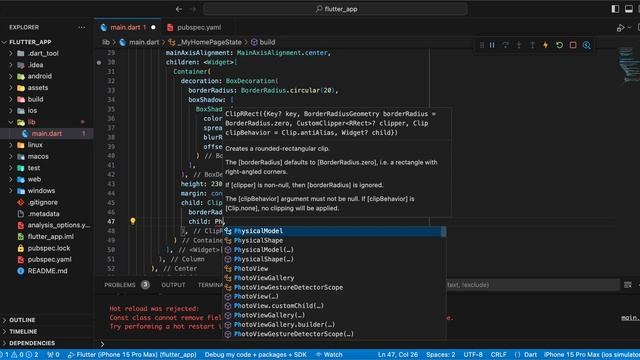
Task: Open the flutter_app command center search
Action: click(x=336, y=9)
